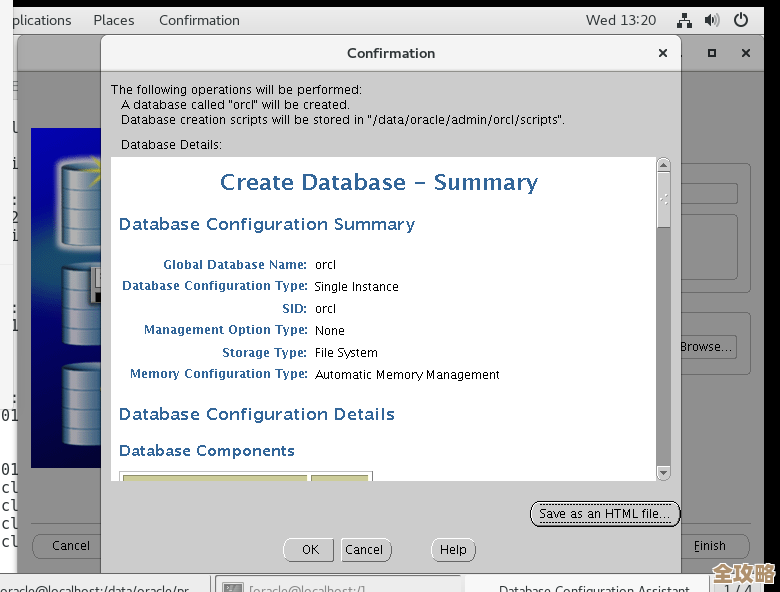The image size is (780, 592).
Task: Click the Browse... button behind the dialog
Action: click(706, 347)
